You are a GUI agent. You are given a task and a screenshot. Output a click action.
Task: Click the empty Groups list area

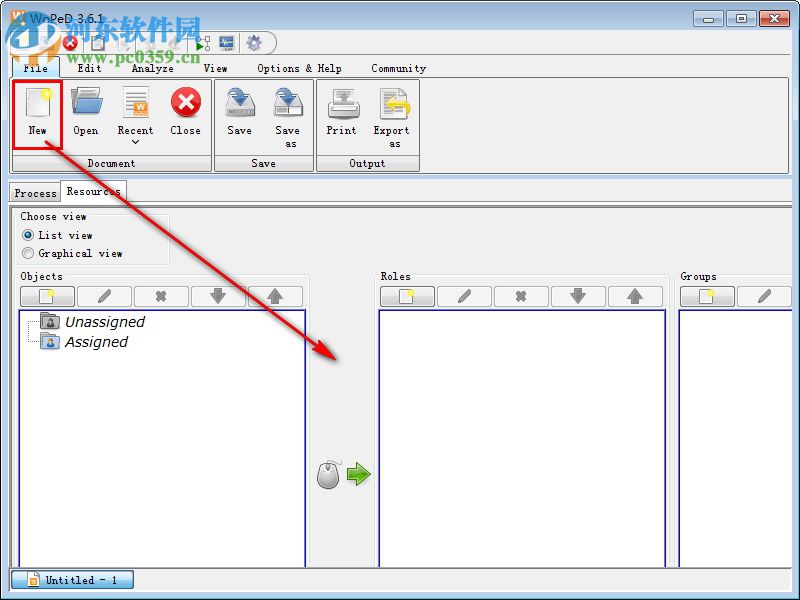click(736, 438)
